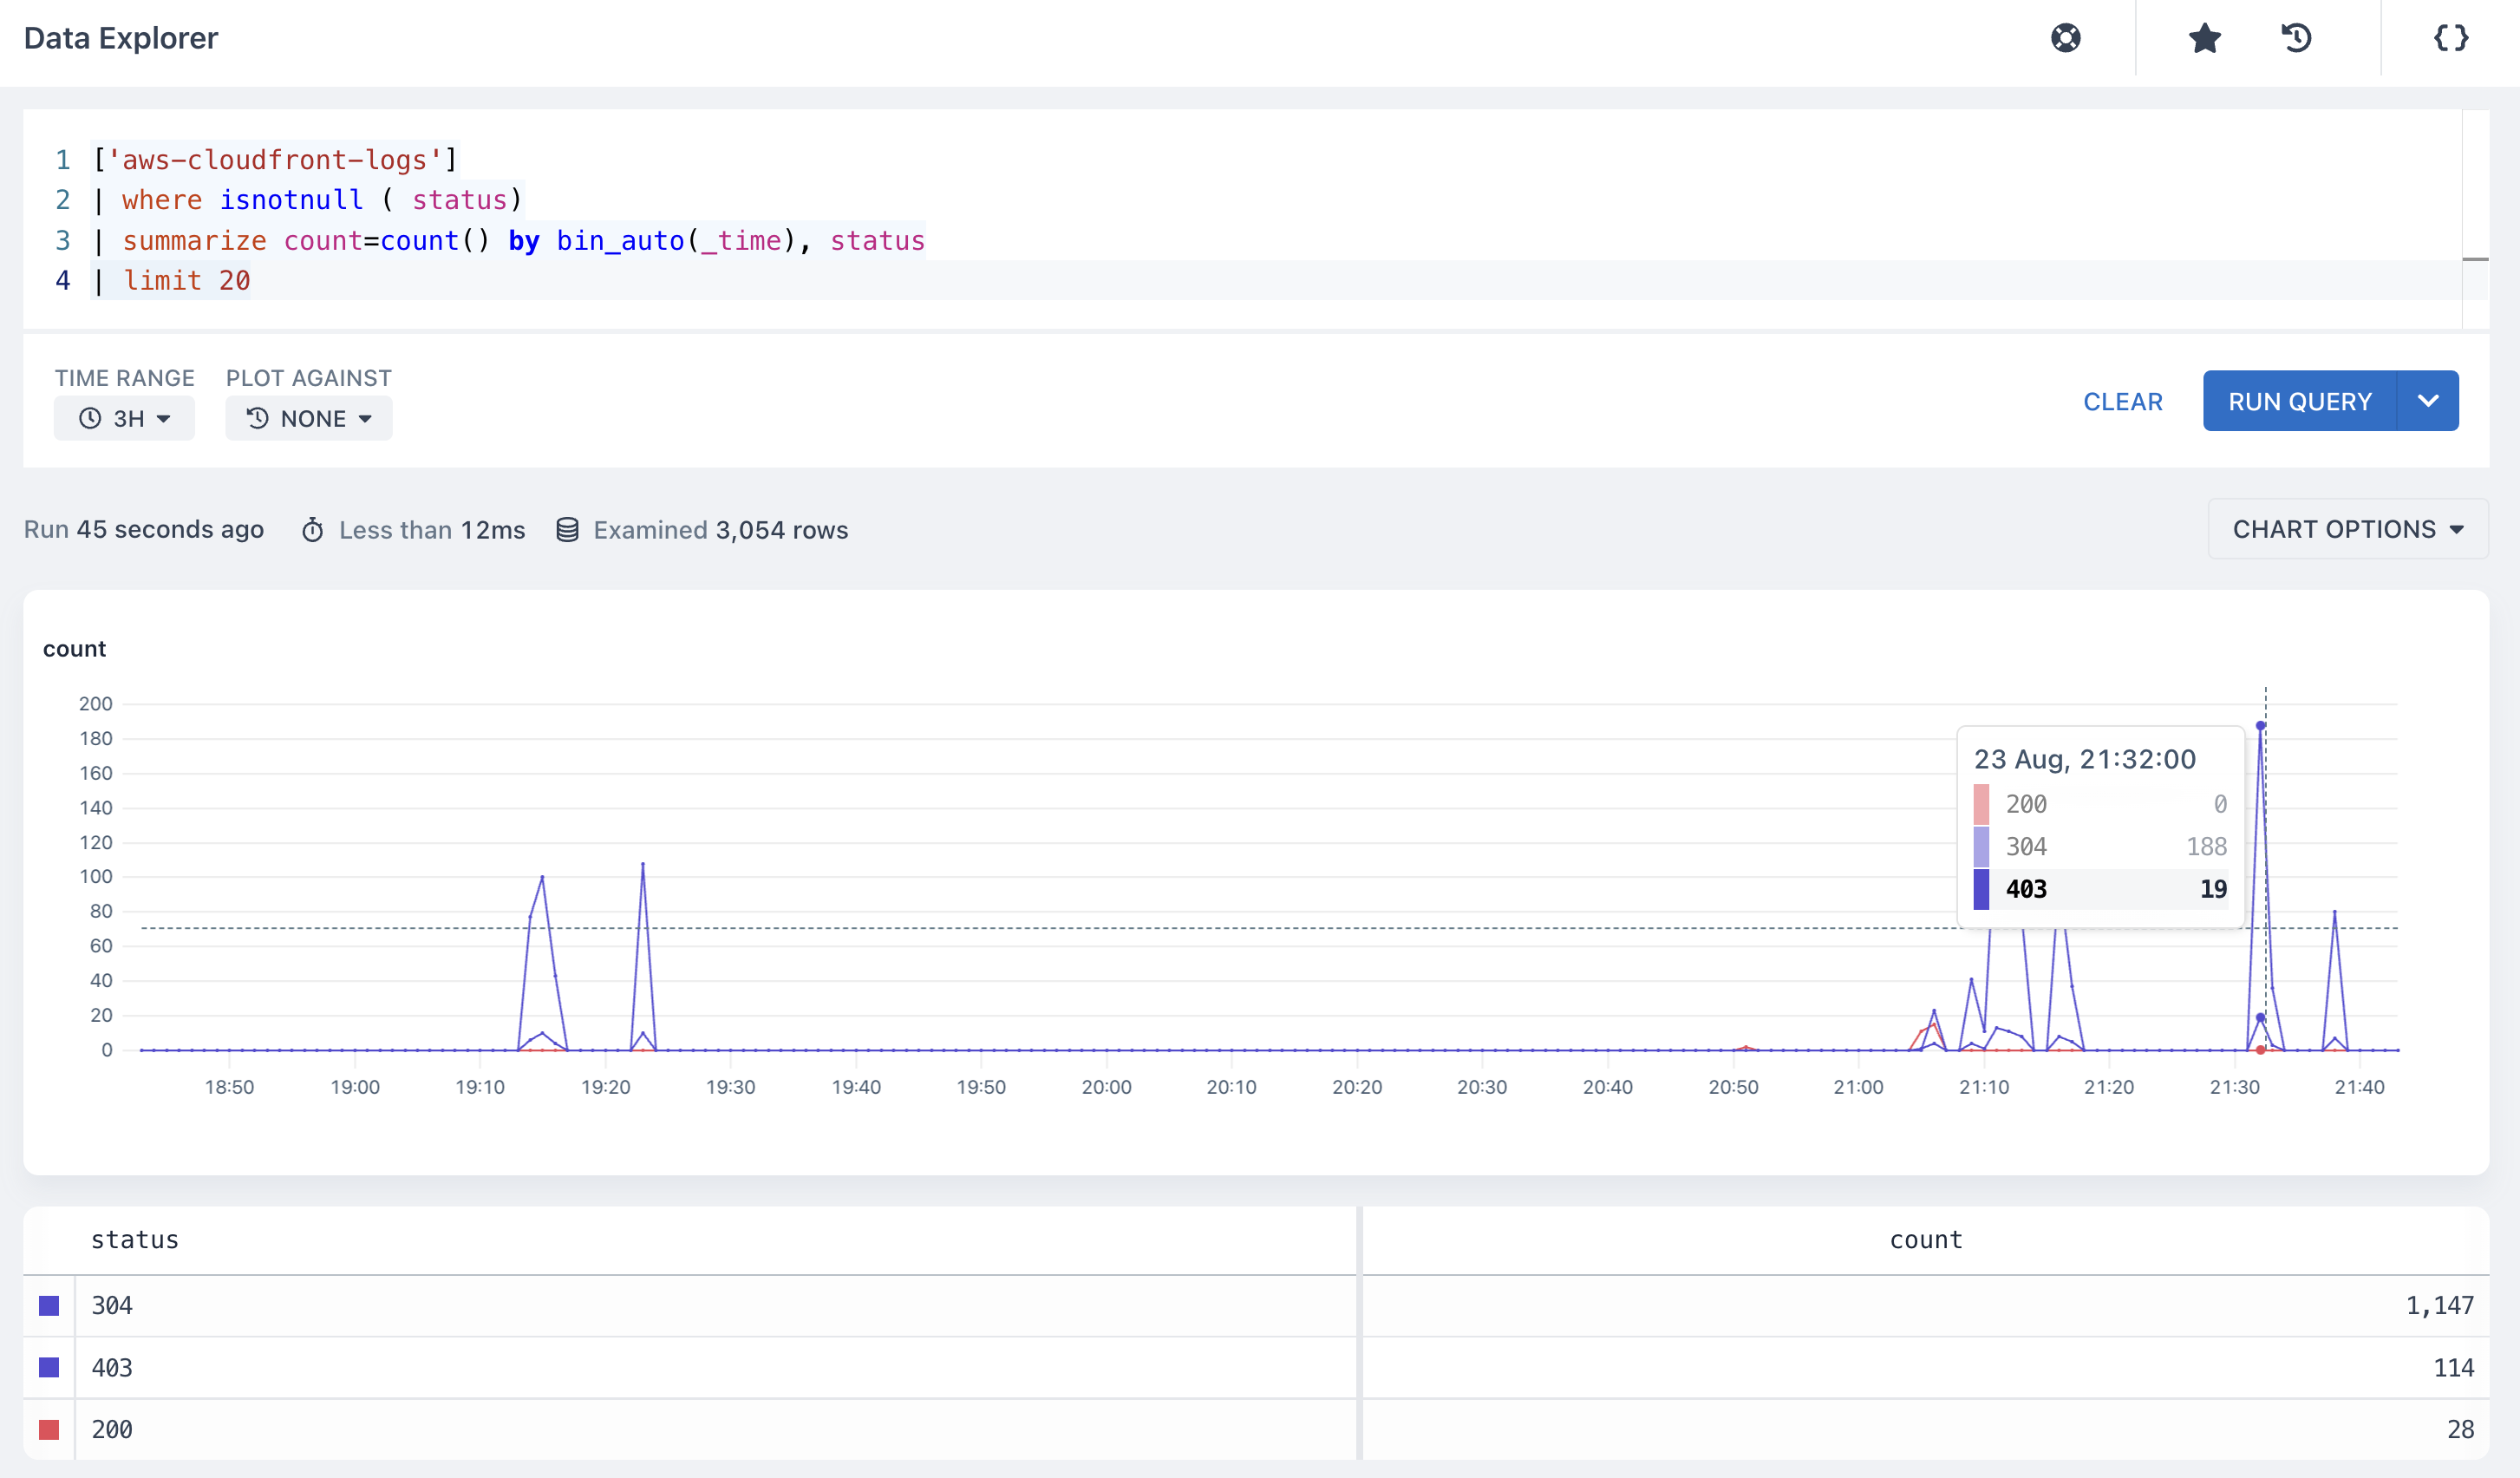Open the help lifebuoy icon

[2065, 38]
